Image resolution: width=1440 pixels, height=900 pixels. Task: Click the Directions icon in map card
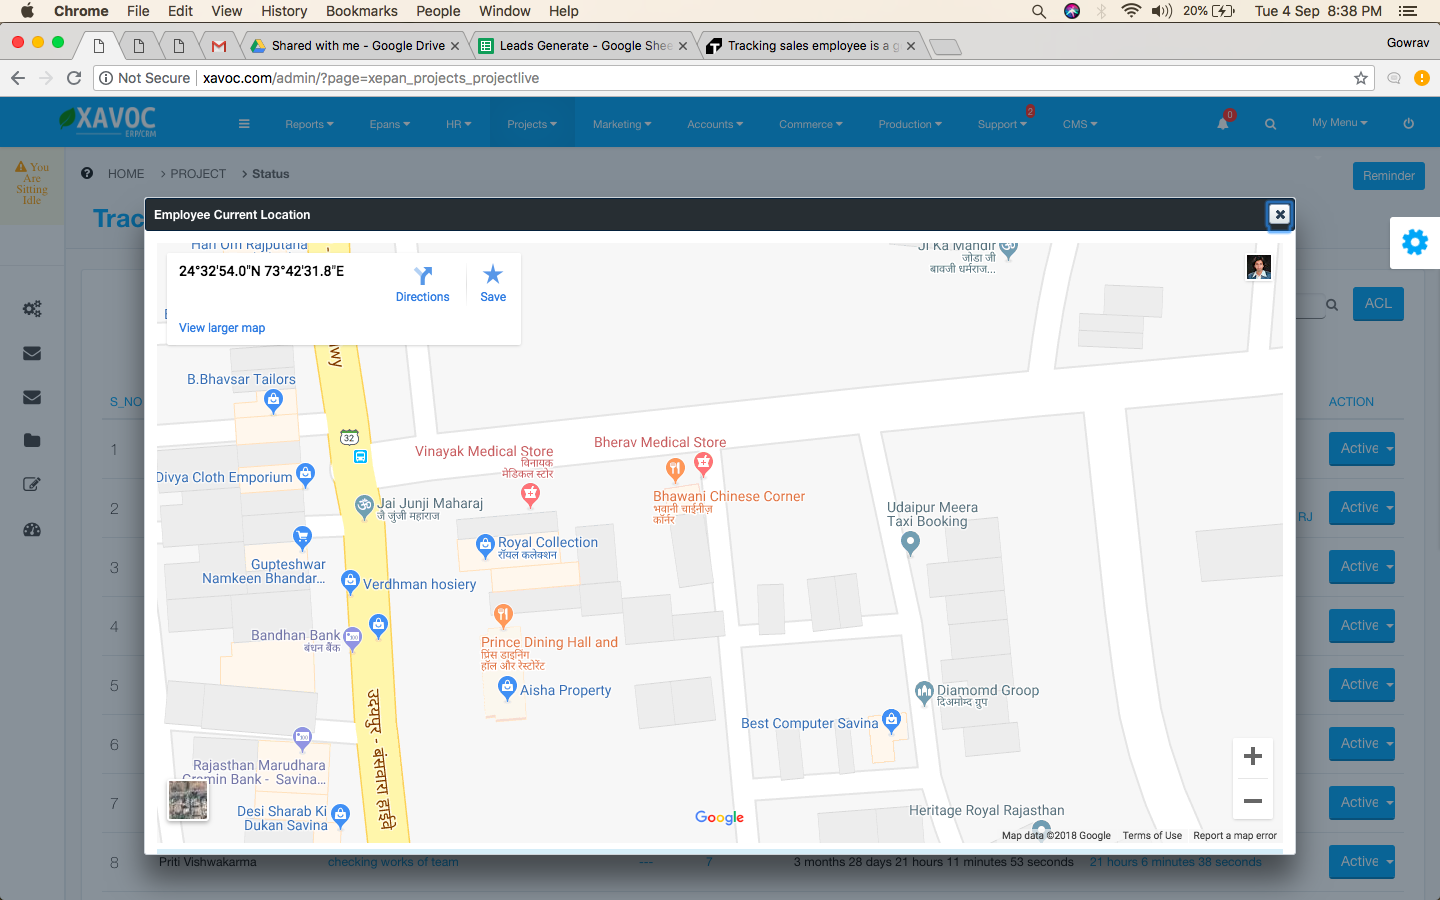pos(423,276)
